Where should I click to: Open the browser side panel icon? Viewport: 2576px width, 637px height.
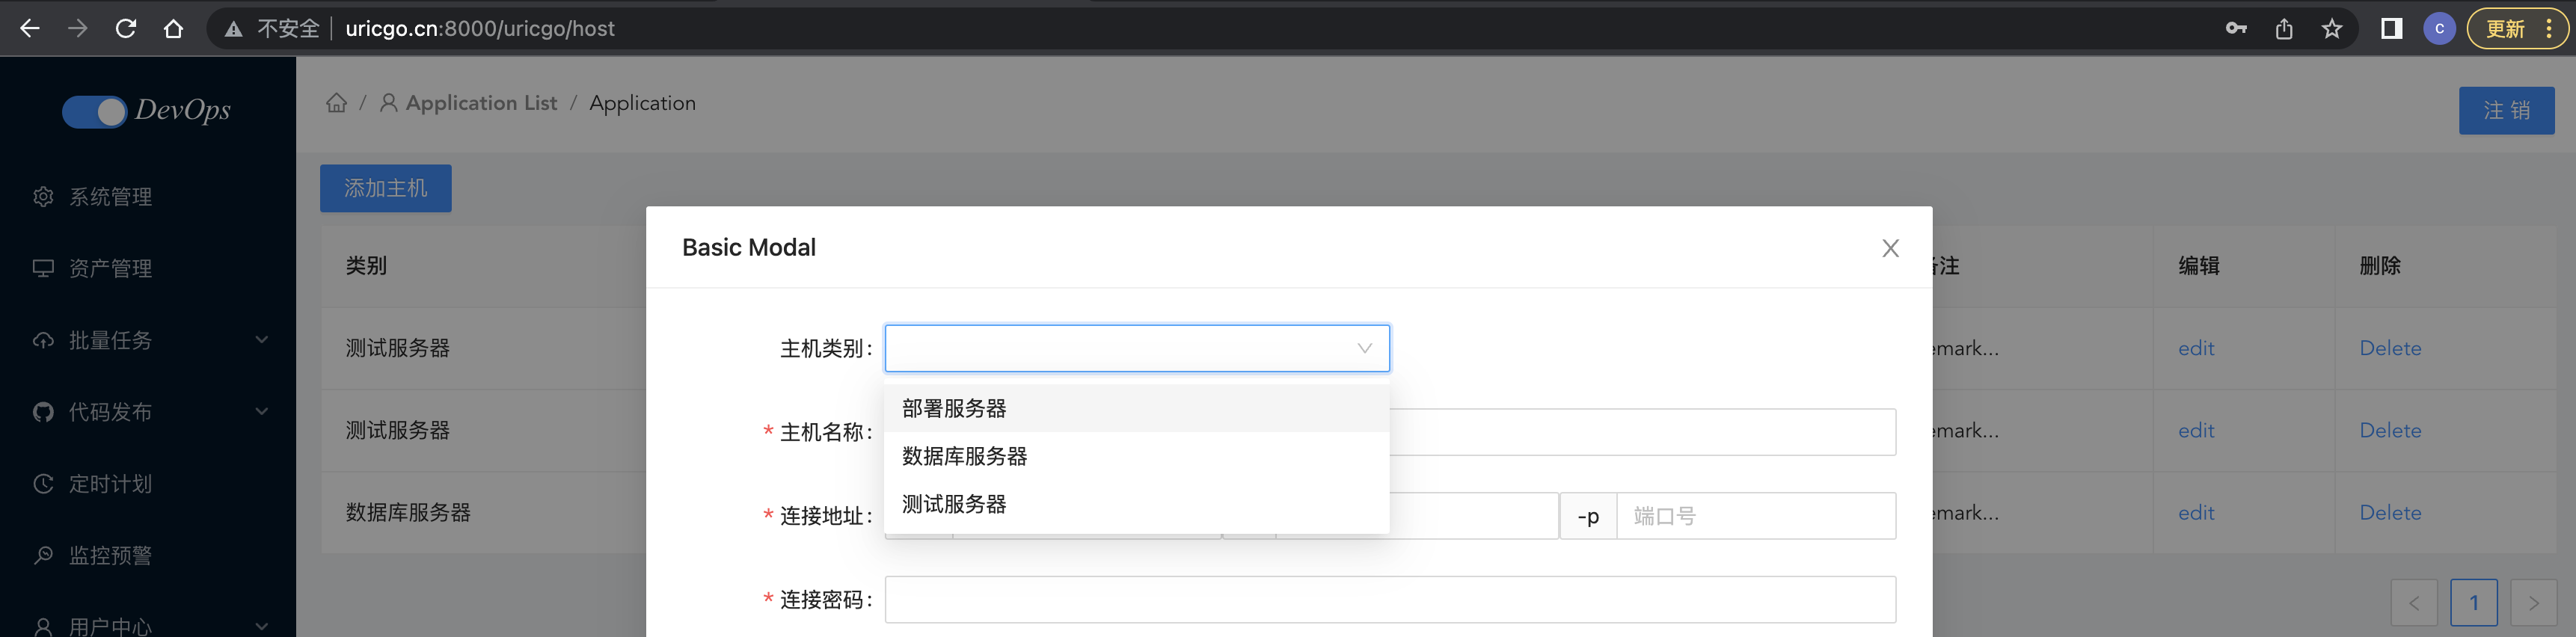point(2391,29)
